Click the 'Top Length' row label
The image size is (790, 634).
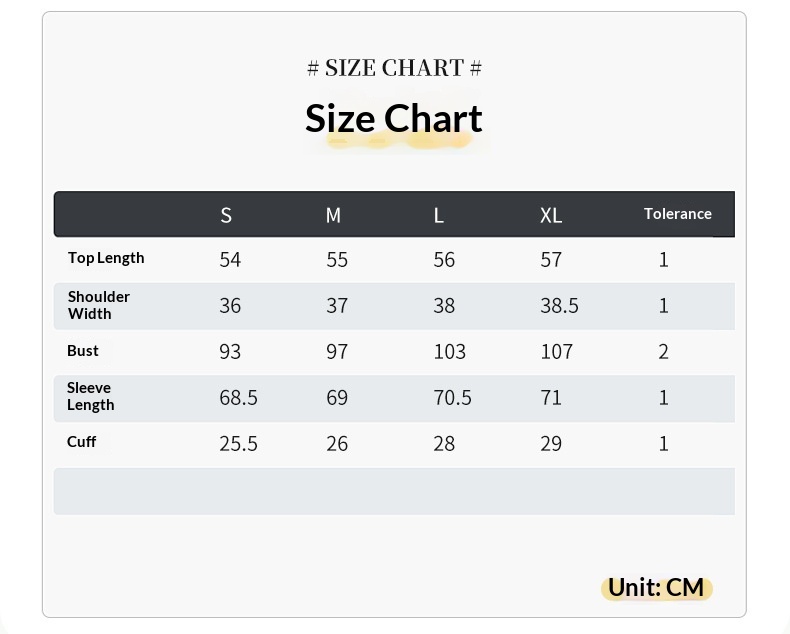[x=106, y=258]
